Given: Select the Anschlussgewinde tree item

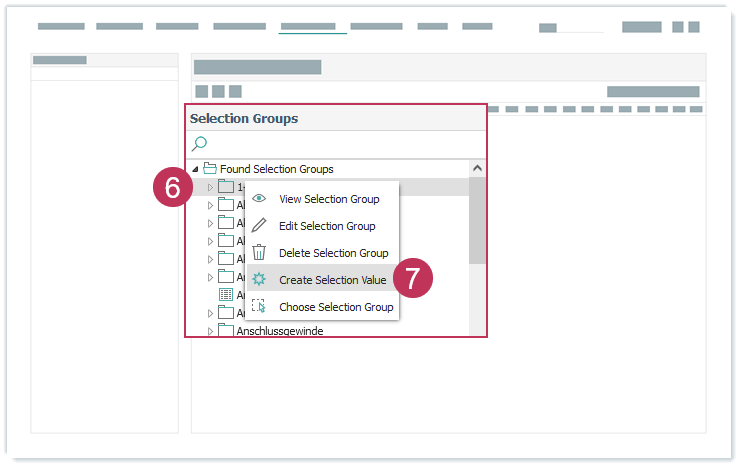Looking at the screenshot, I should (279, 331).
